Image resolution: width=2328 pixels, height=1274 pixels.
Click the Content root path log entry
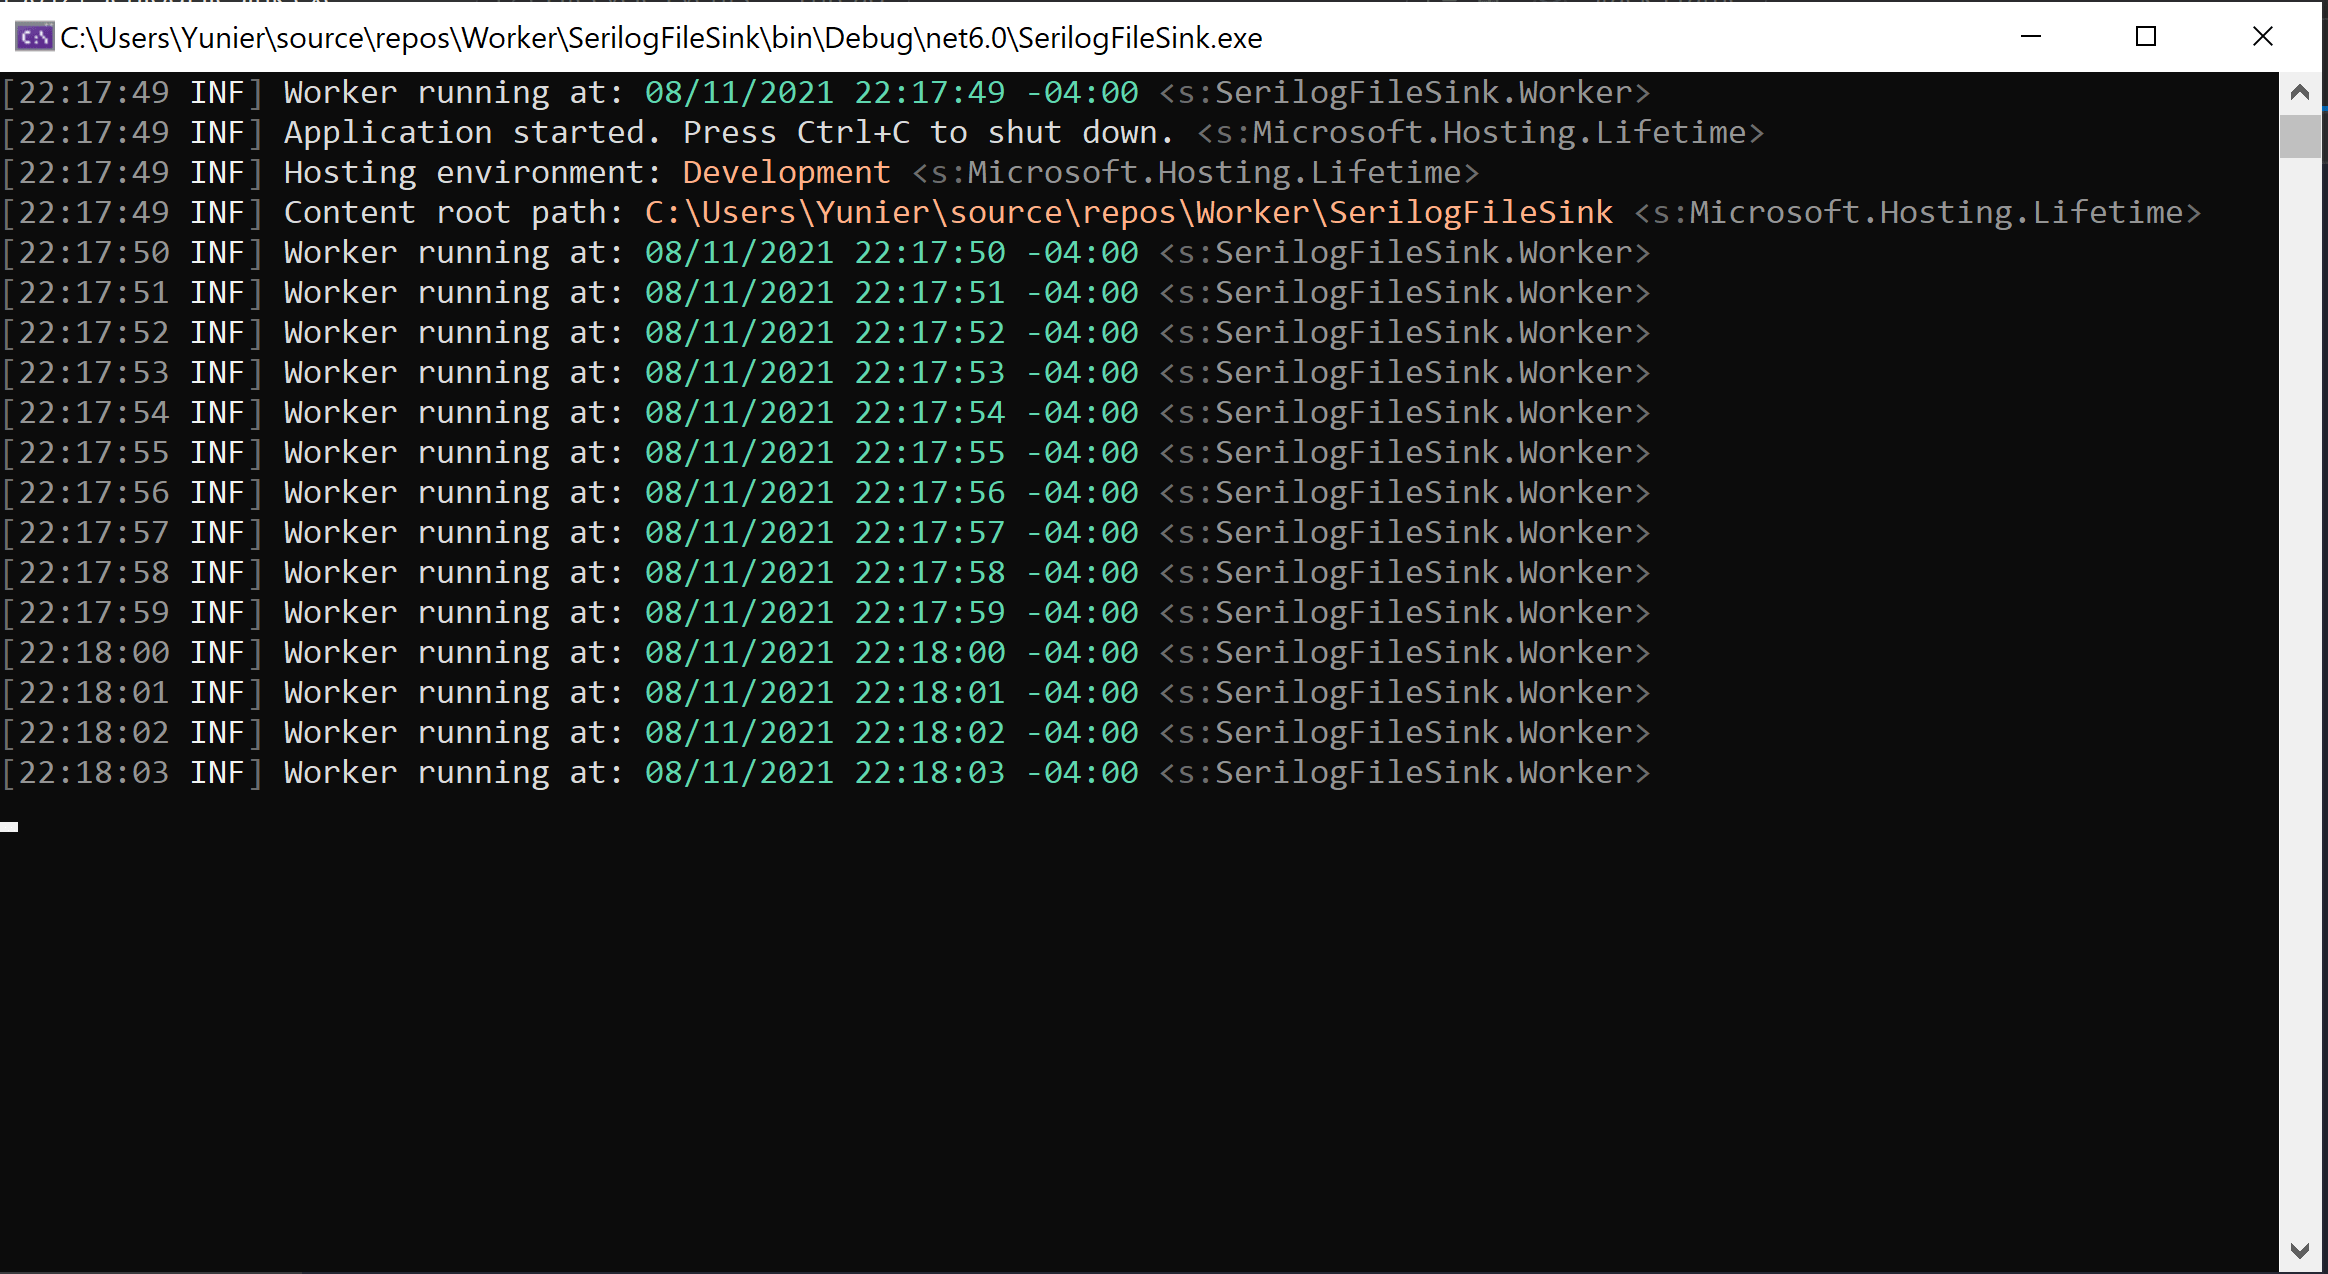pyautogui.click(x=450, y=211)
